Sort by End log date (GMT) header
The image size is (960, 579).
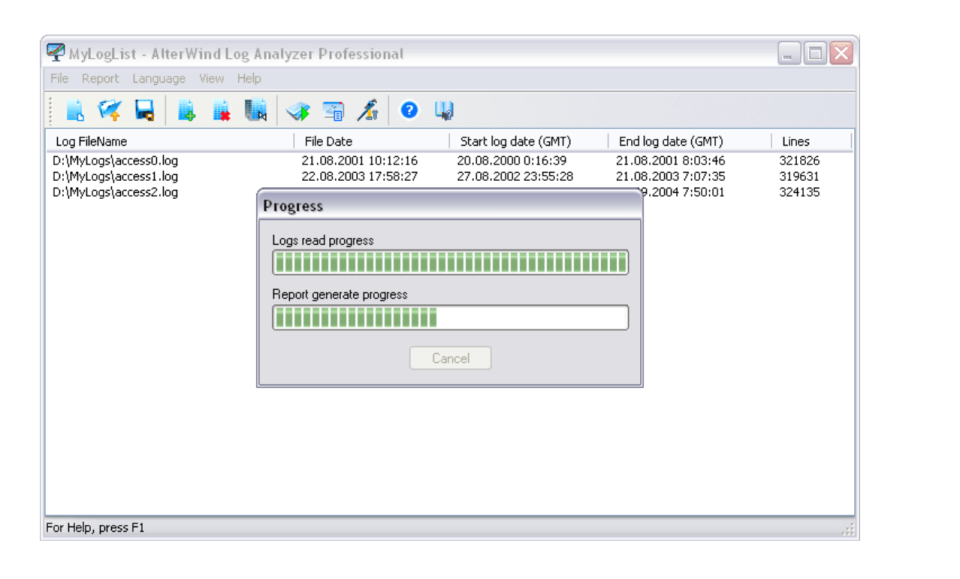(x=690, y=141)
